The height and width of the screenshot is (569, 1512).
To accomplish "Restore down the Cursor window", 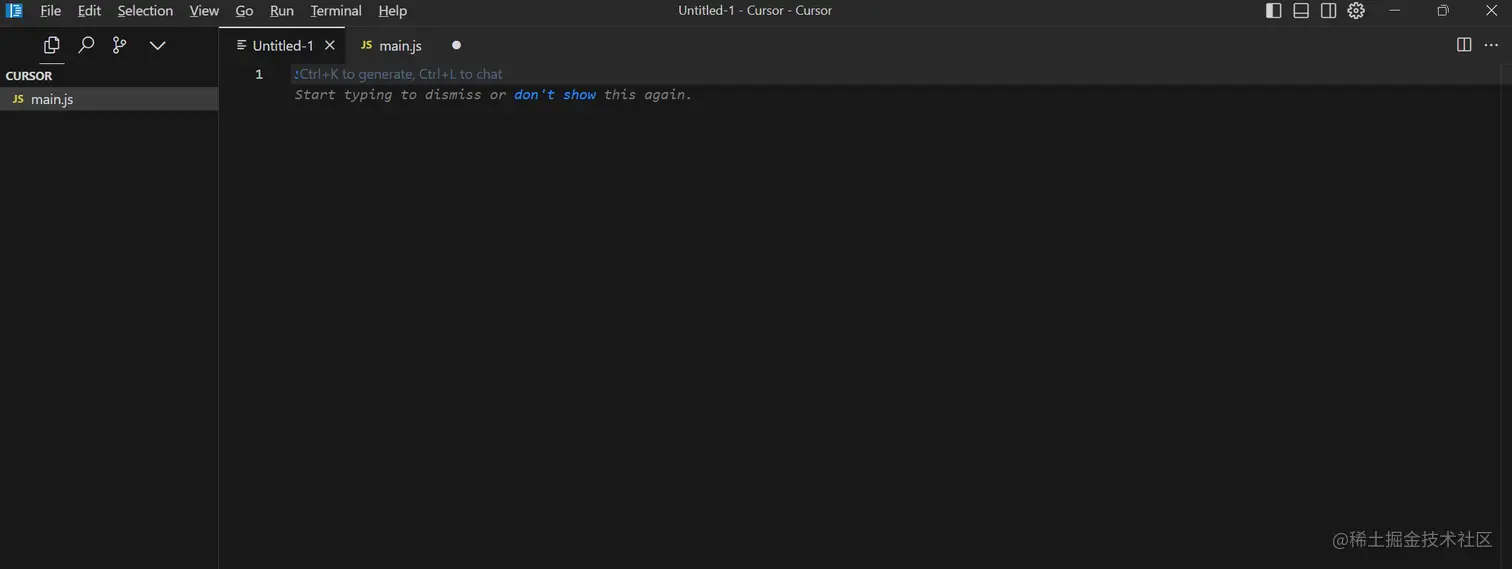I will (x=1443, y=11).
